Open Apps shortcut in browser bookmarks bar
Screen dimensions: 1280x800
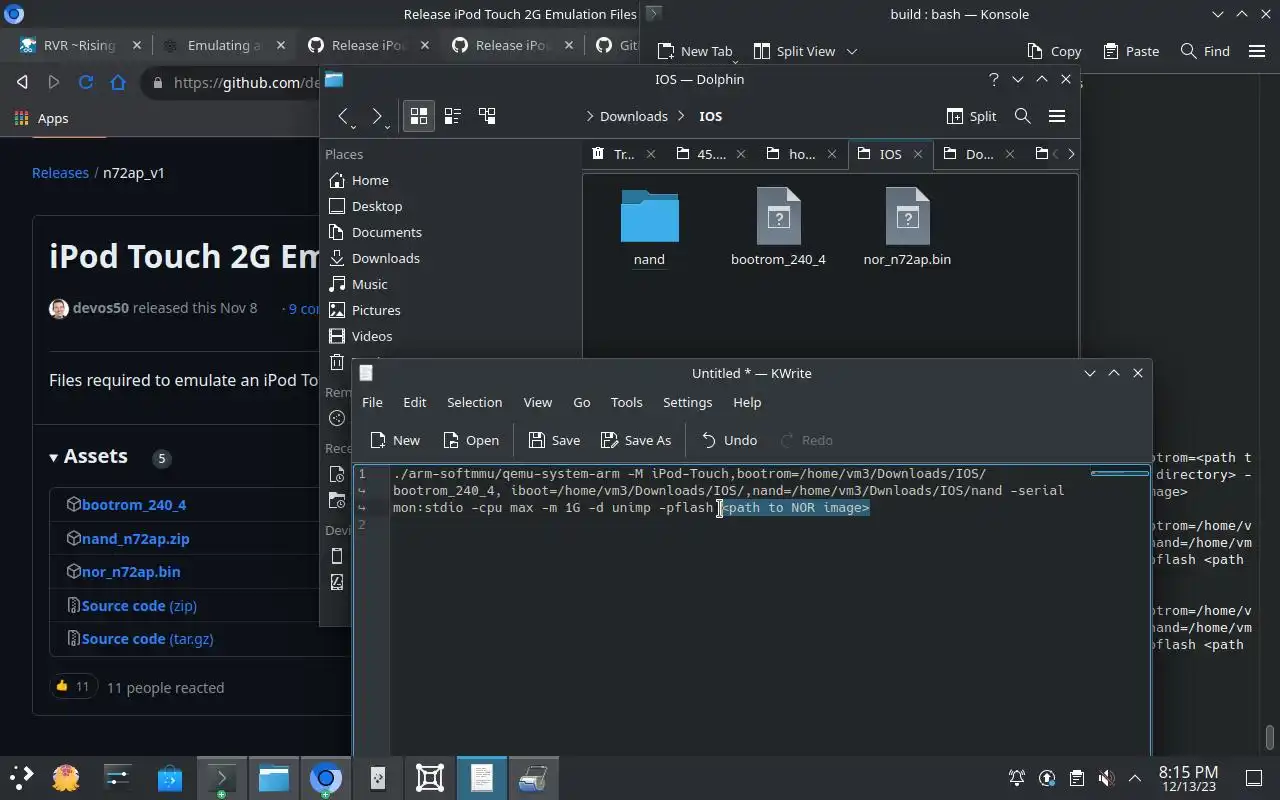[42, 118]
